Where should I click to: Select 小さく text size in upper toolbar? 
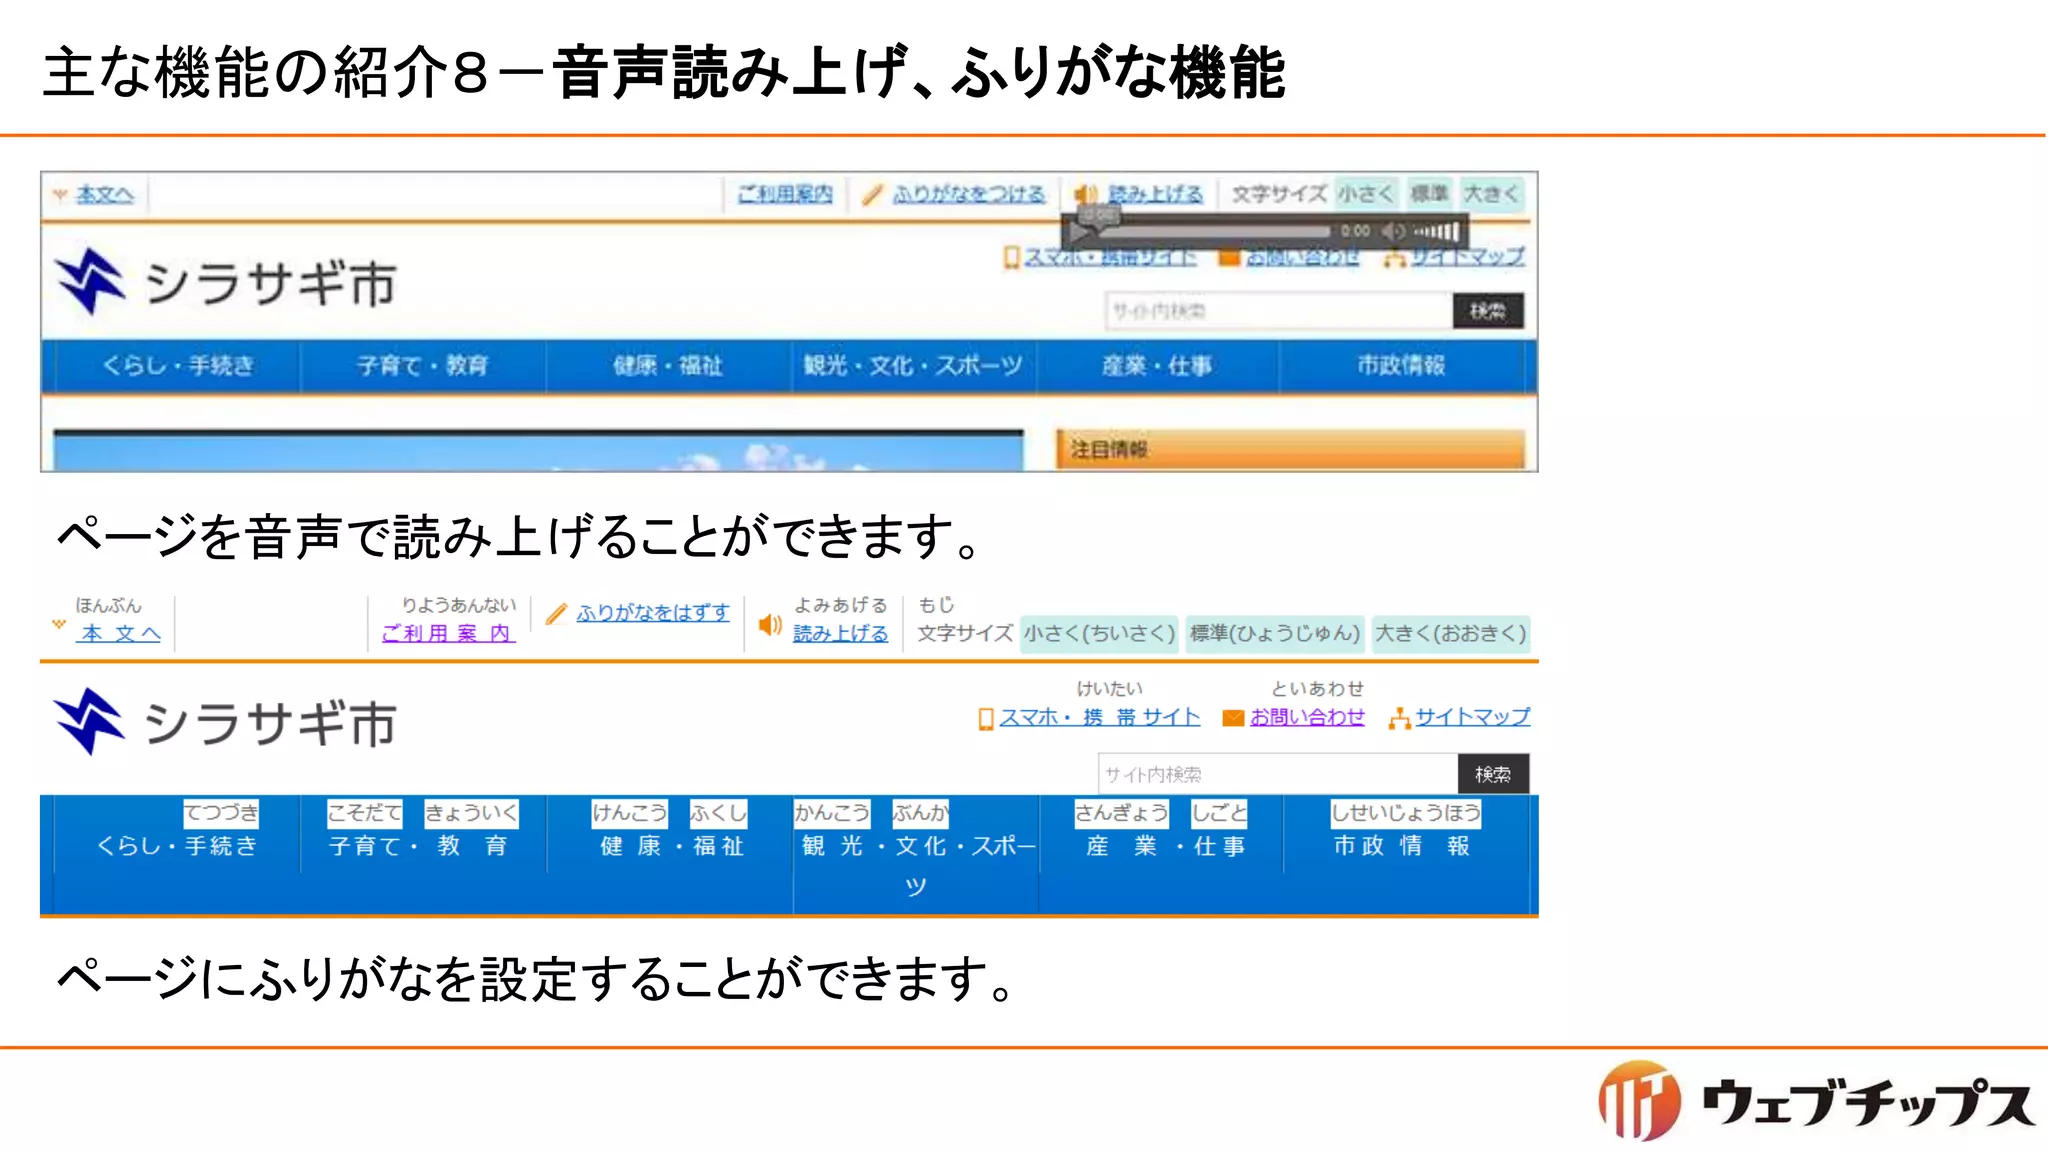click(1366, 193)
